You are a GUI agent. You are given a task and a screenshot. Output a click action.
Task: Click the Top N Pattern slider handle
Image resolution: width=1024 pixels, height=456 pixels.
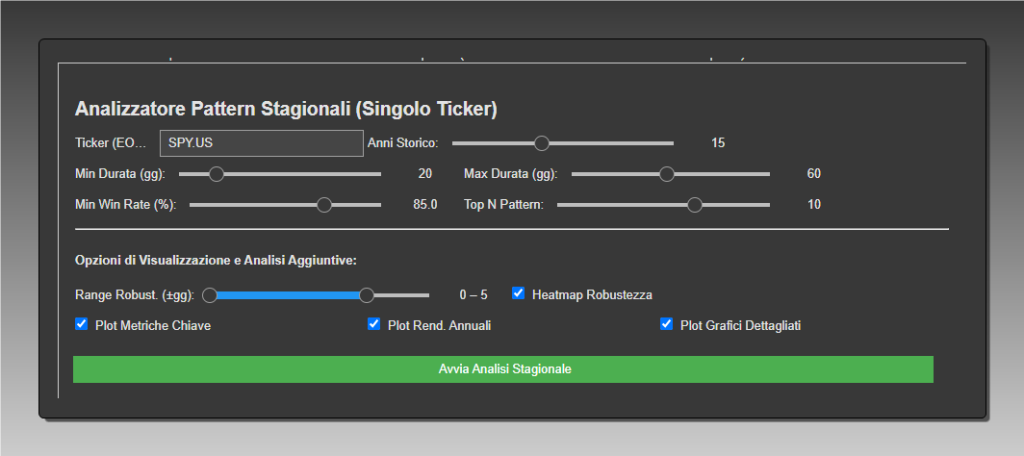694,205
